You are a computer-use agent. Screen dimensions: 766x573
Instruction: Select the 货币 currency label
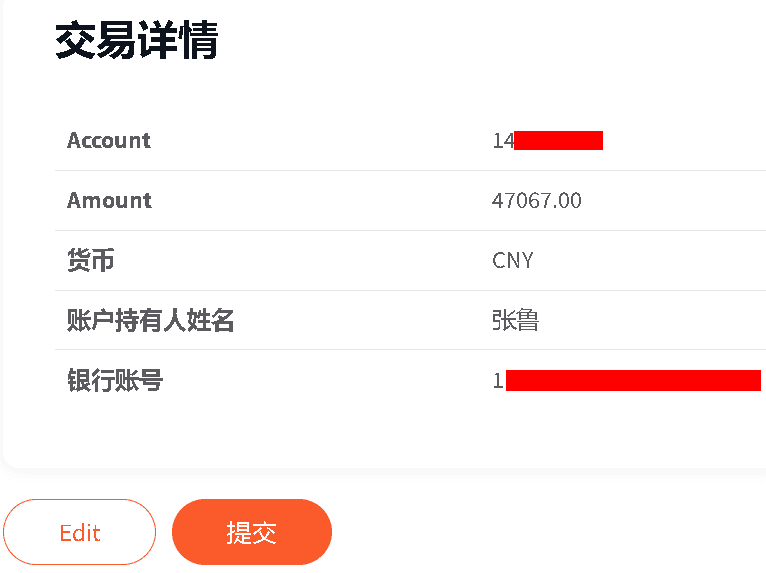91,261
